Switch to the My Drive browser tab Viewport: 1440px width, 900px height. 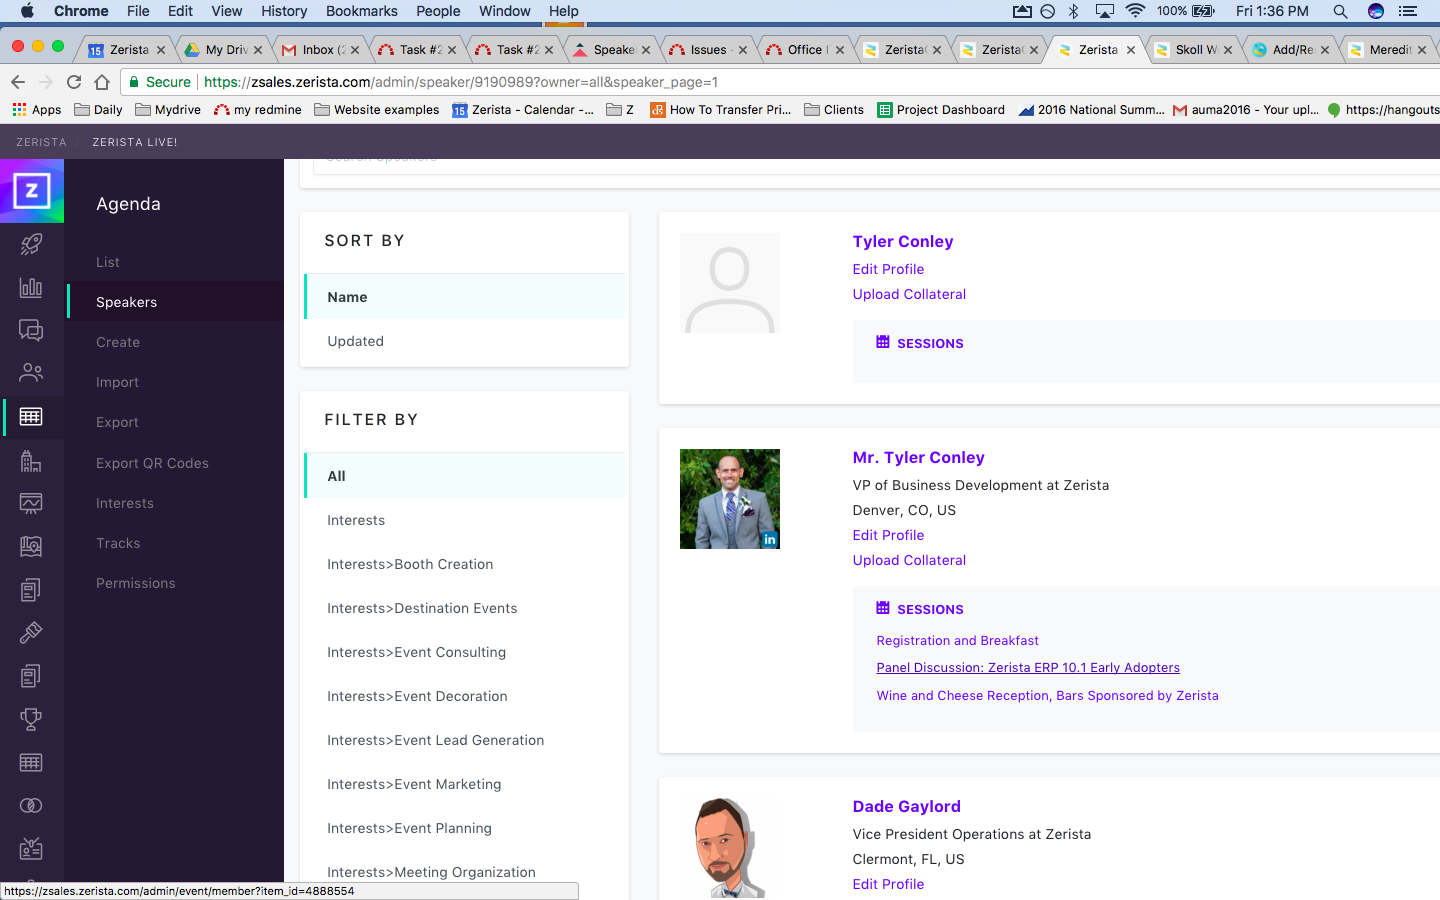(222, 50)
